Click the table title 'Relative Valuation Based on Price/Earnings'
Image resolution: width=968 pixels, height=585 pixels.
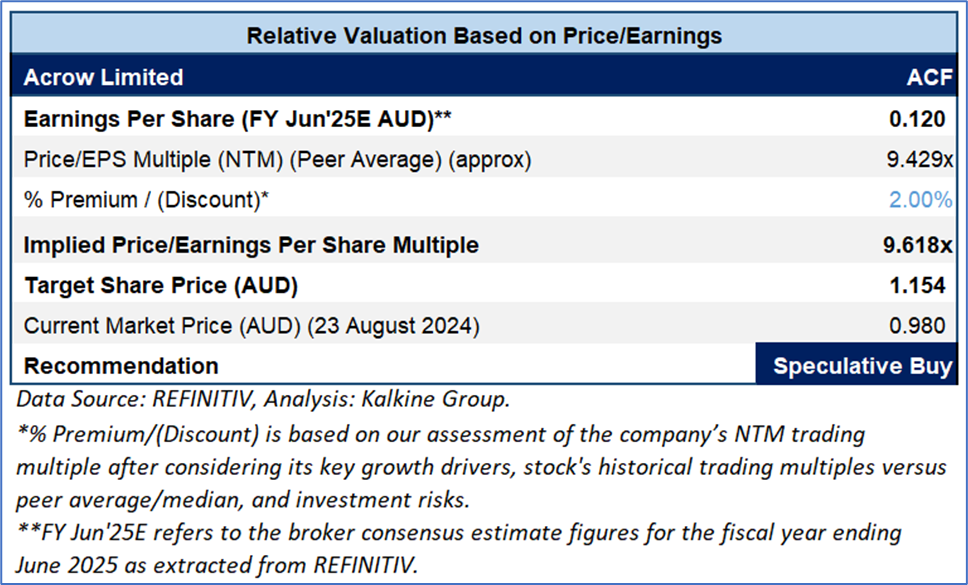coord(484,36)
